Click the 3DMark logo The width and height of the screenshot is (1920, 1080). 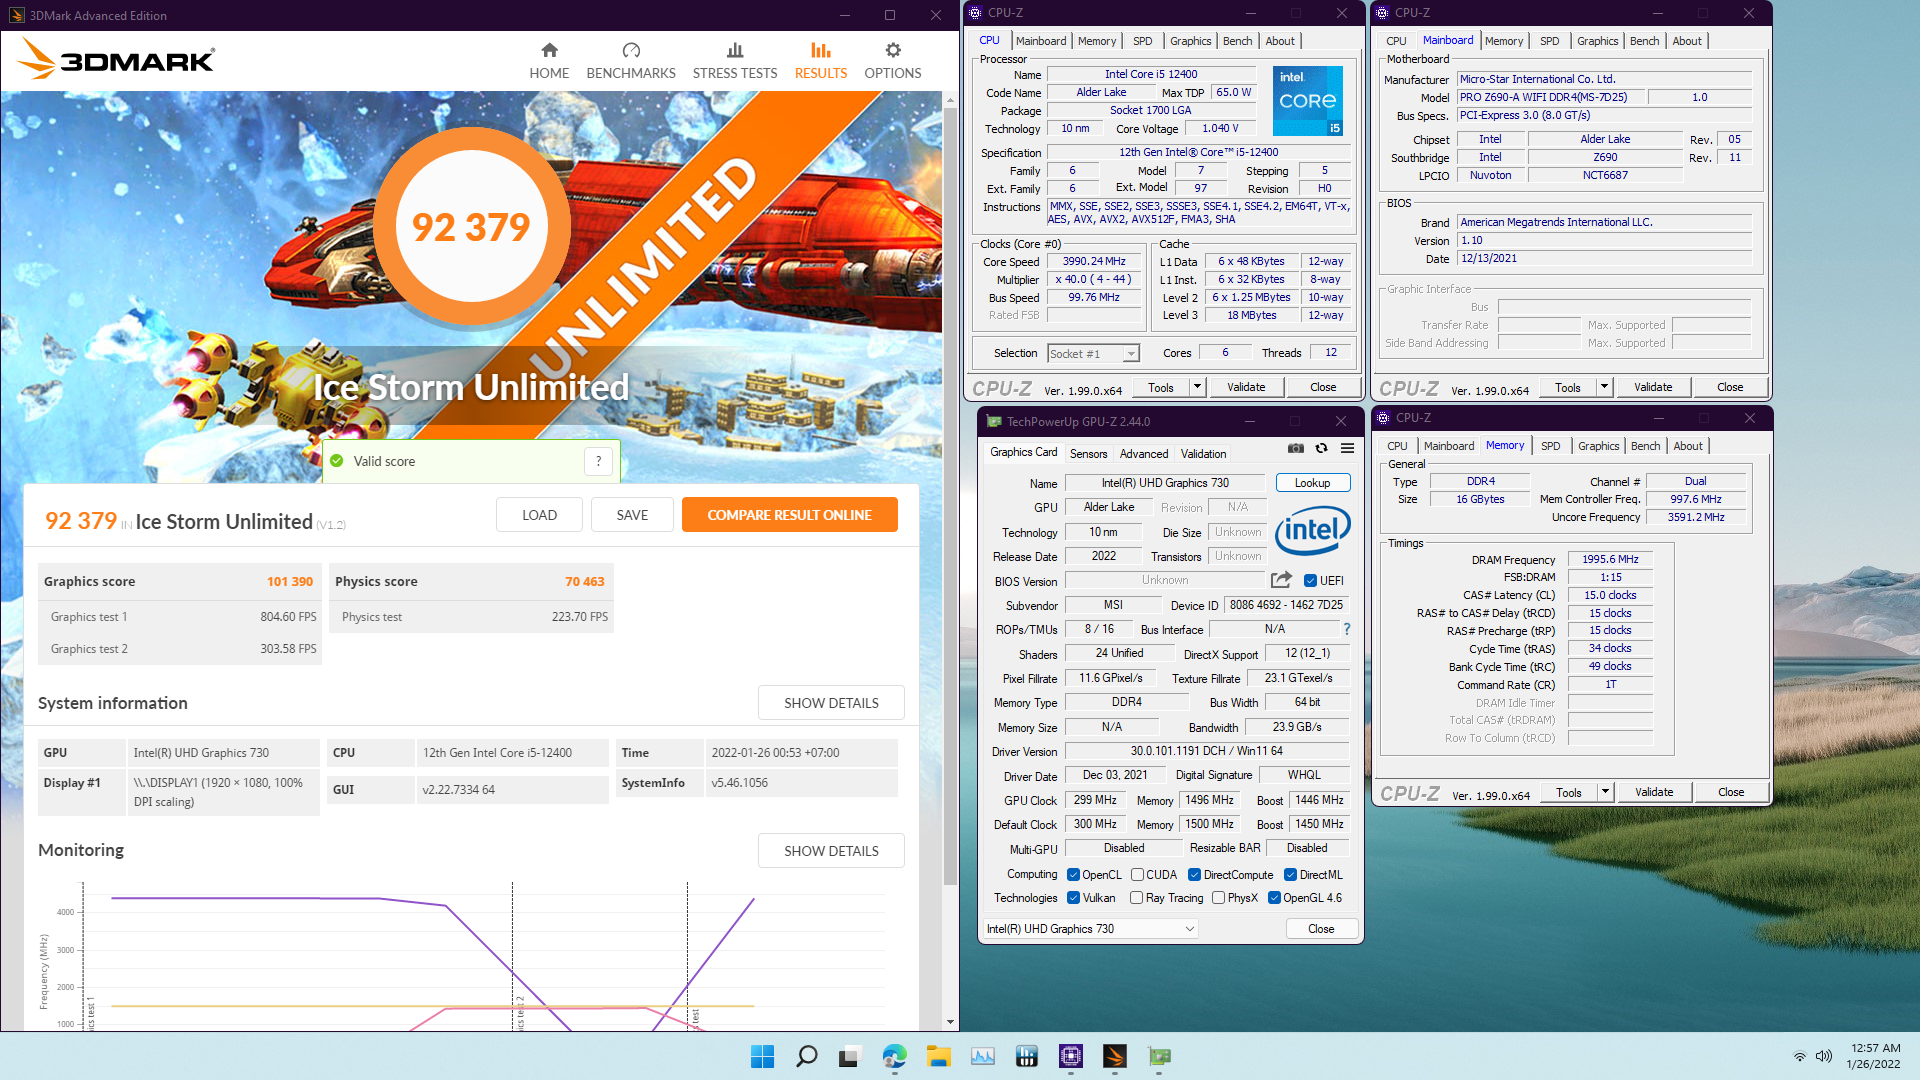pyautogui.click(x=117, y=60)
